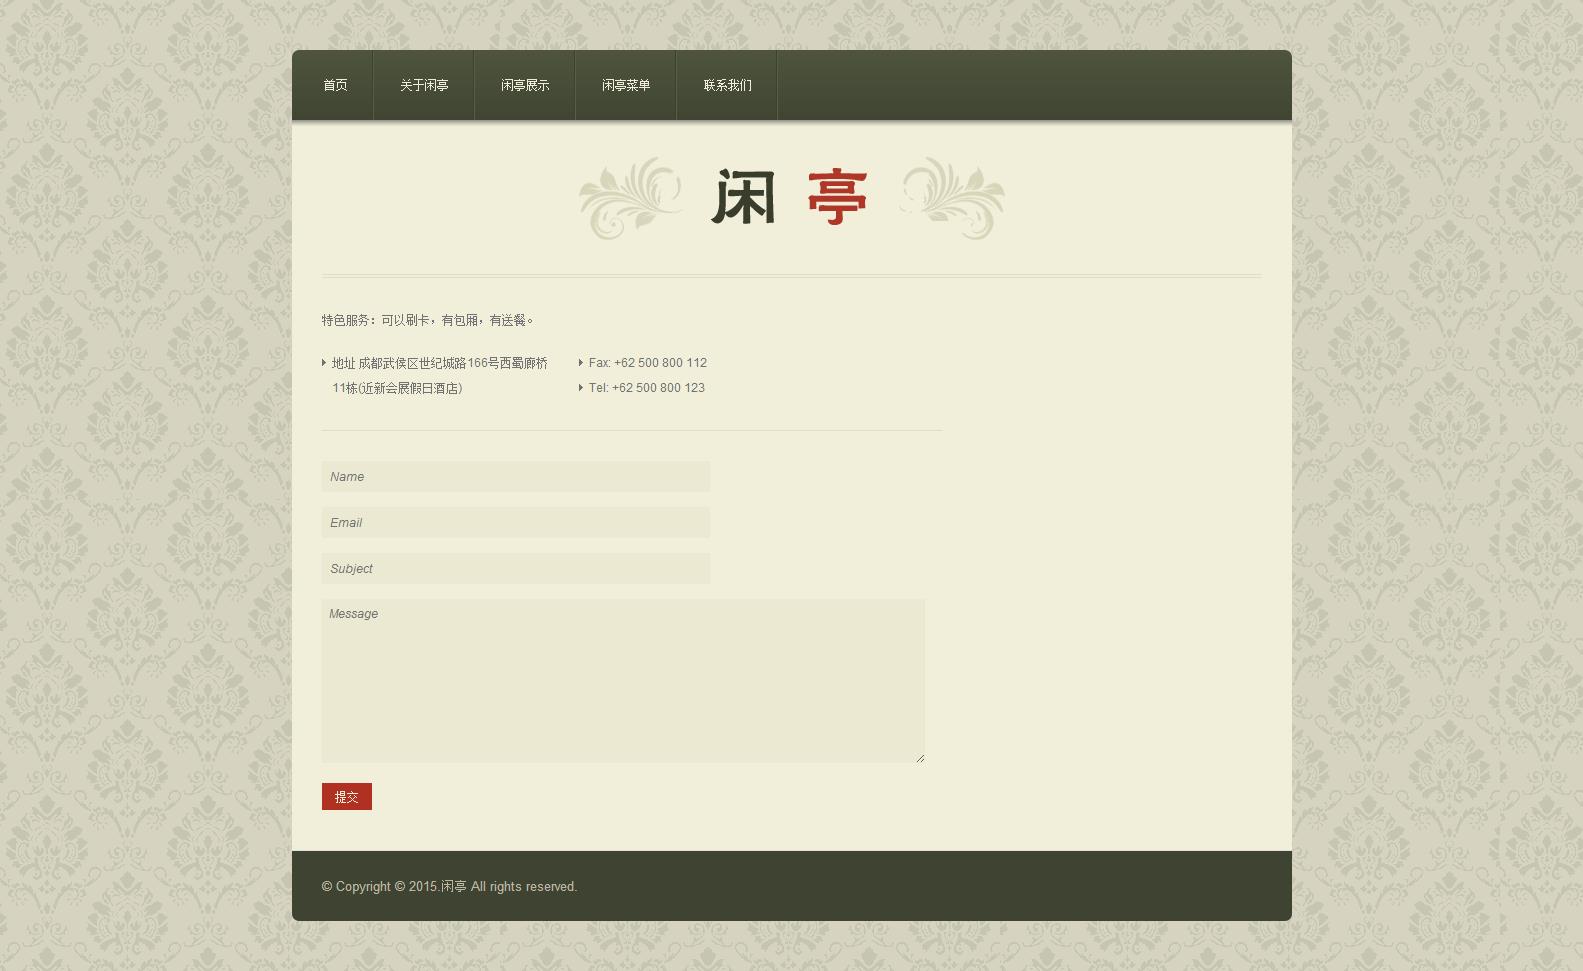The image size is (1583, 971).
Task: Open the 关于闲亭 page from navigation
Action: click(x=424, y=86)
